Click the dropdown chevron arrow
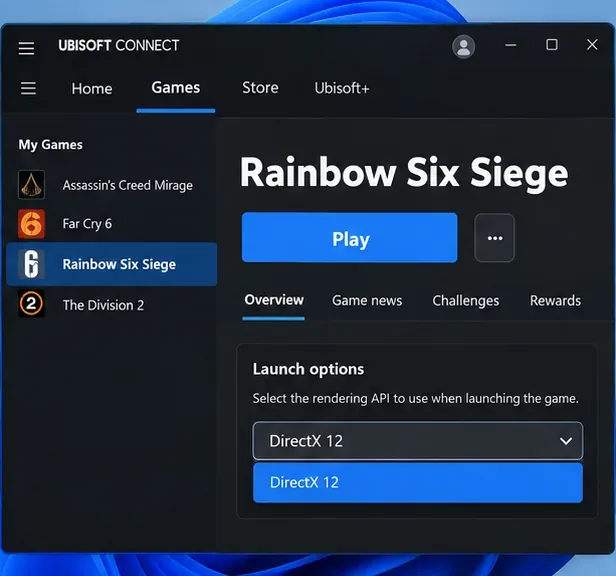This screenshot has width=616, height=576. (566, 441)
